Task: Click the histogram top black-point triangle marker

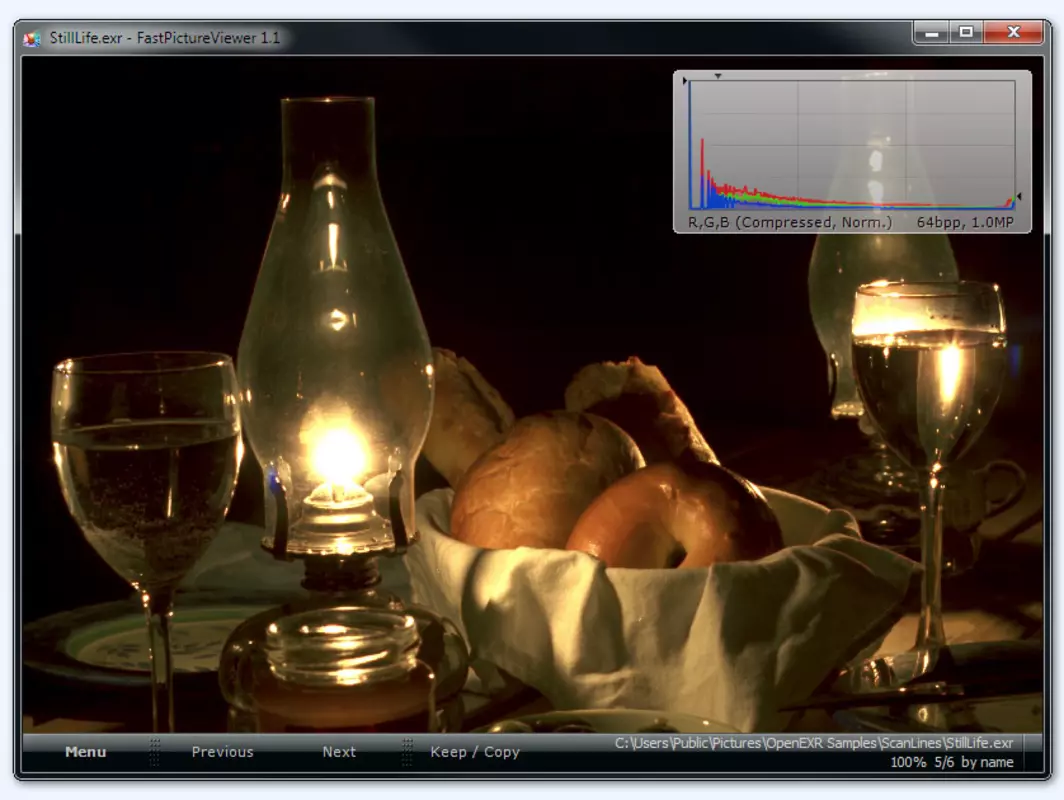Action: pos(717,76)
